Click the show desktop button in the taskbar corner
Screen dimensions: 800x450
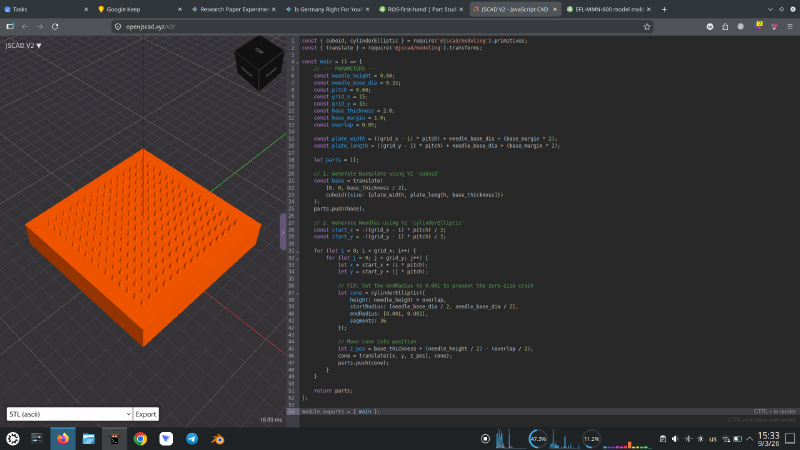[790, 439]
